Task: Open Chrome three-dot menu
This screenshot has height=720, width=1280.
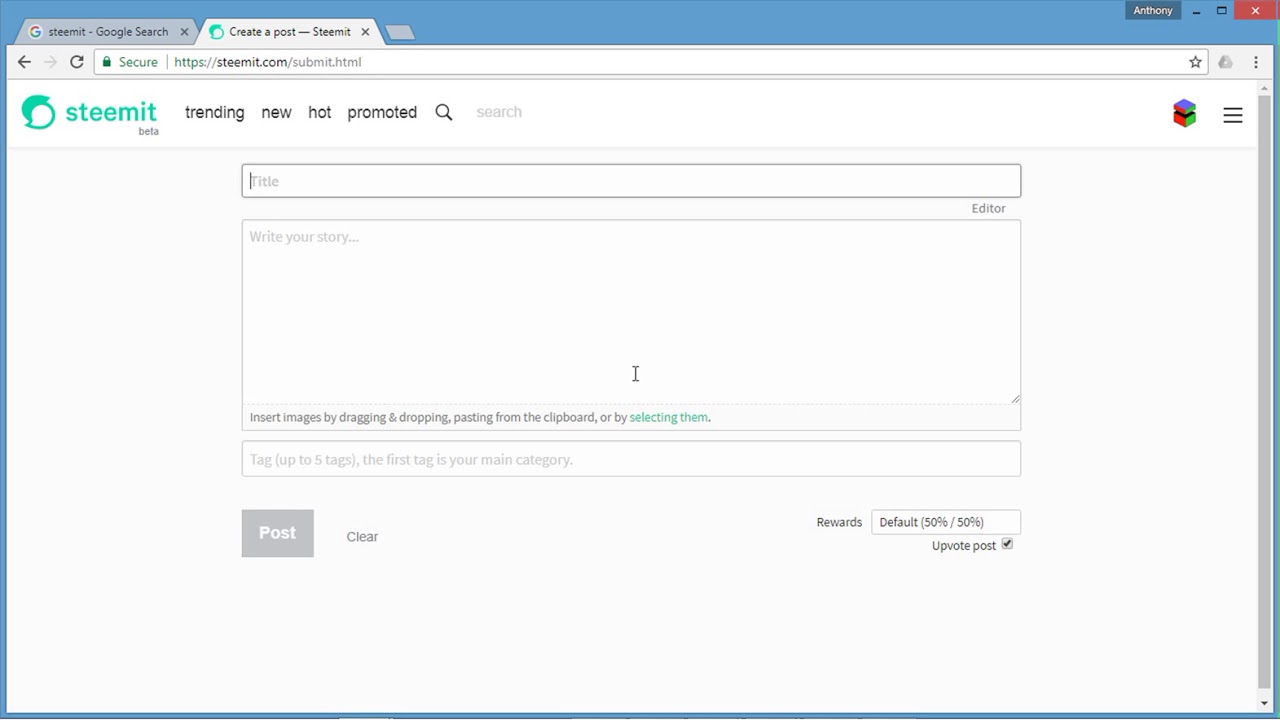Action: [1256, 62]
